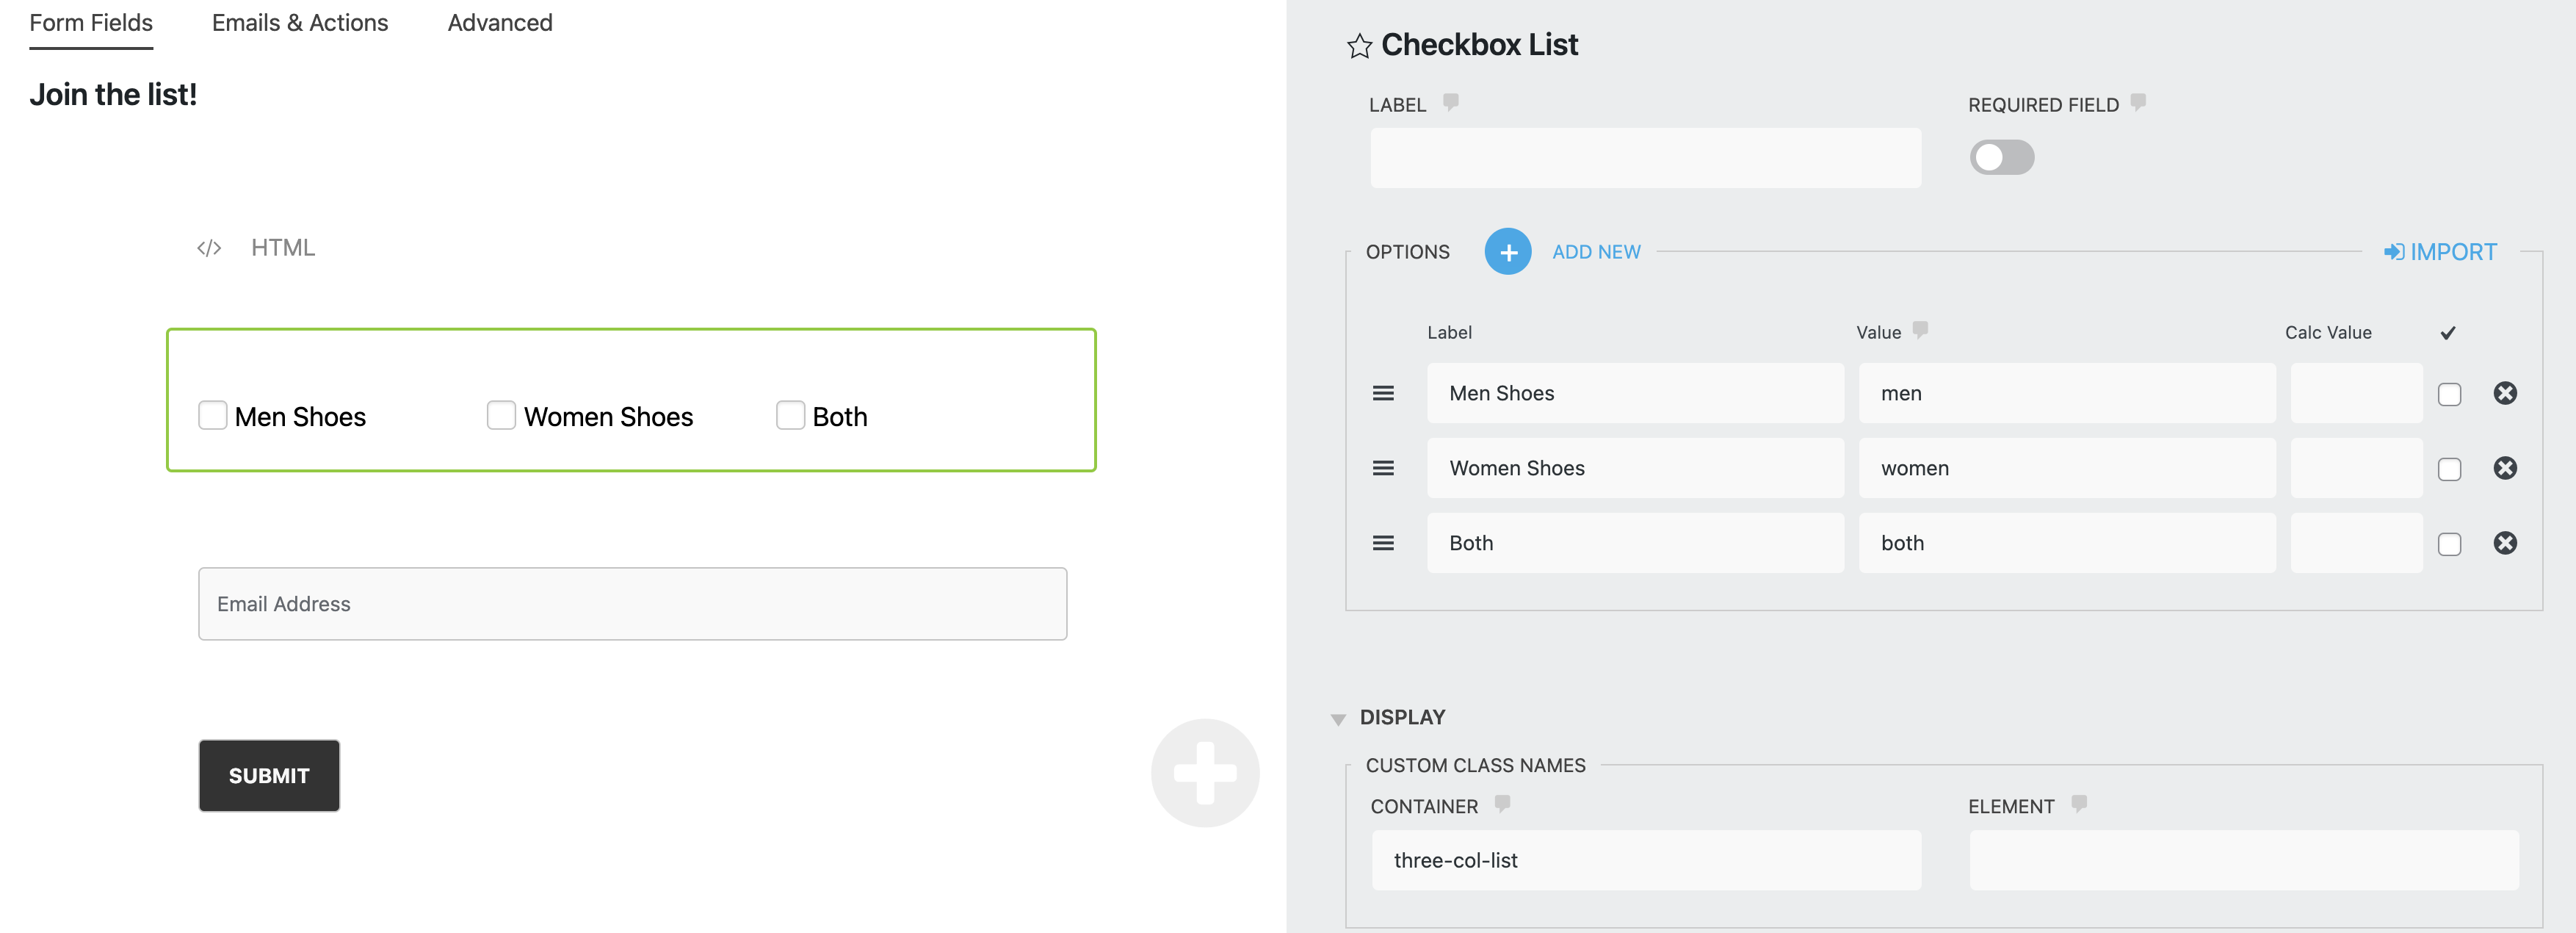Open the Value column tooltip
This screenshot has width=2576, height=933.
point(1920,330)
